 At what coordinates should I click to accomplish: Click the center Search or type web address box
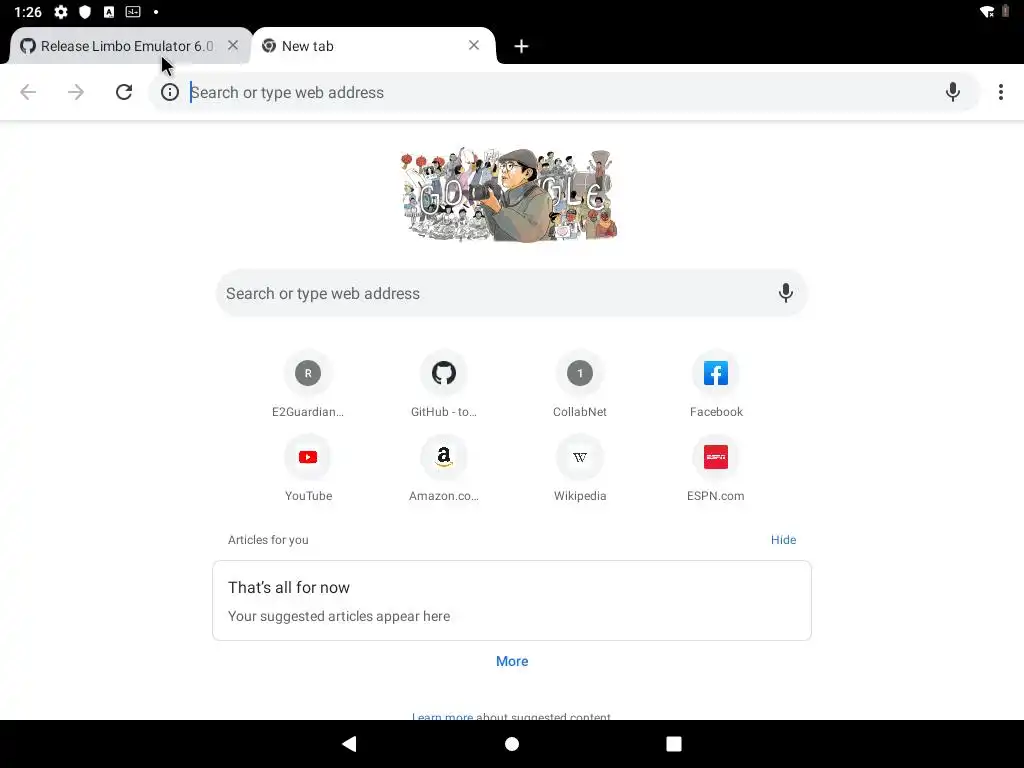coord(512,293)
